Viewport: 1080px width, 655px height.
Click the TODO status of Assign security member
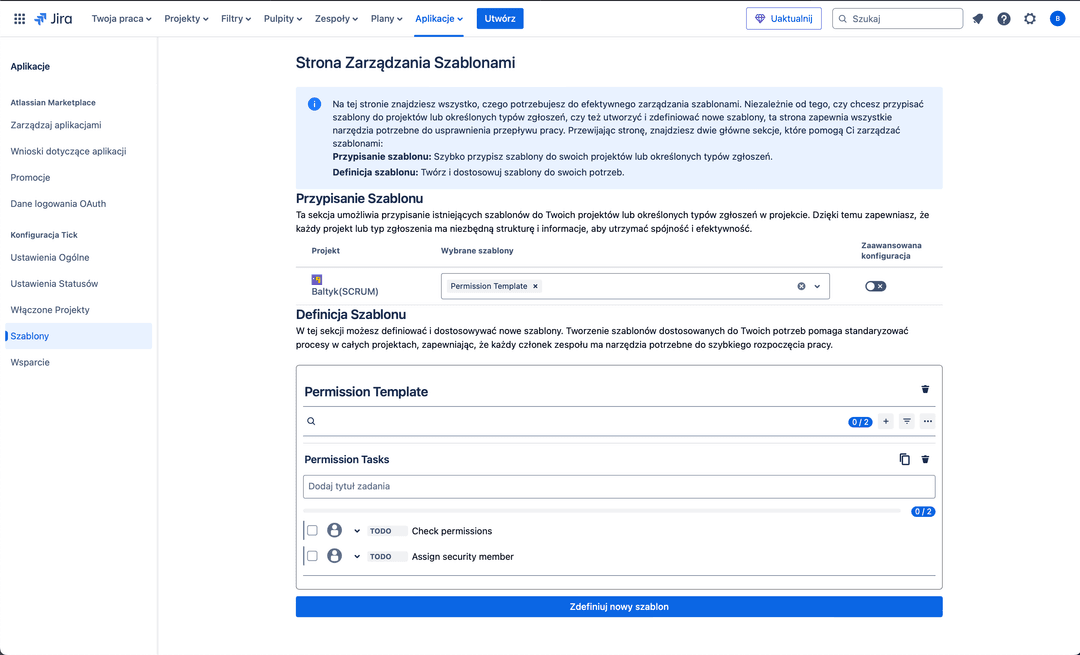[x=387, y=557]
